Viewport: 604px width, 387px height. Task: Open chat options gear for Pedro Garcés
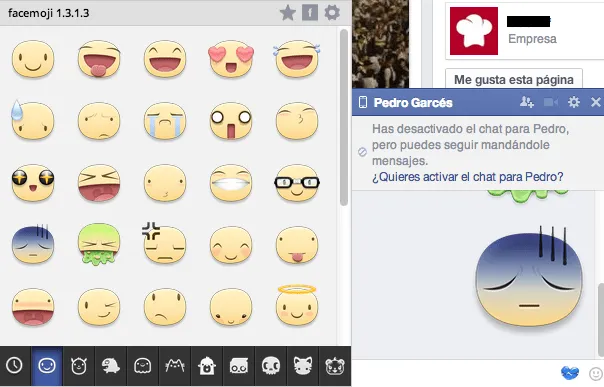pyautogui.click(x=574, y=102)
